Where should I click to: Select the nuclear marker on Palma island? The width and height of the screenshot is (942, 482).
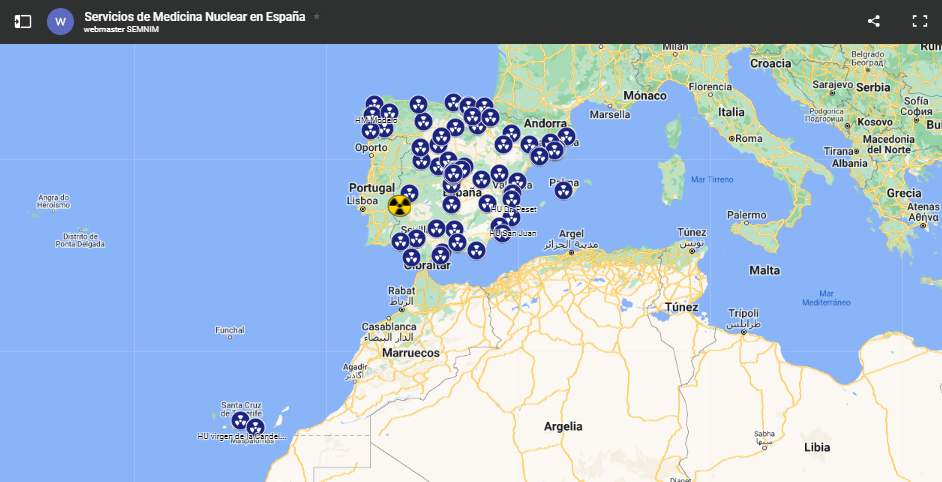[x=564, y=190]
